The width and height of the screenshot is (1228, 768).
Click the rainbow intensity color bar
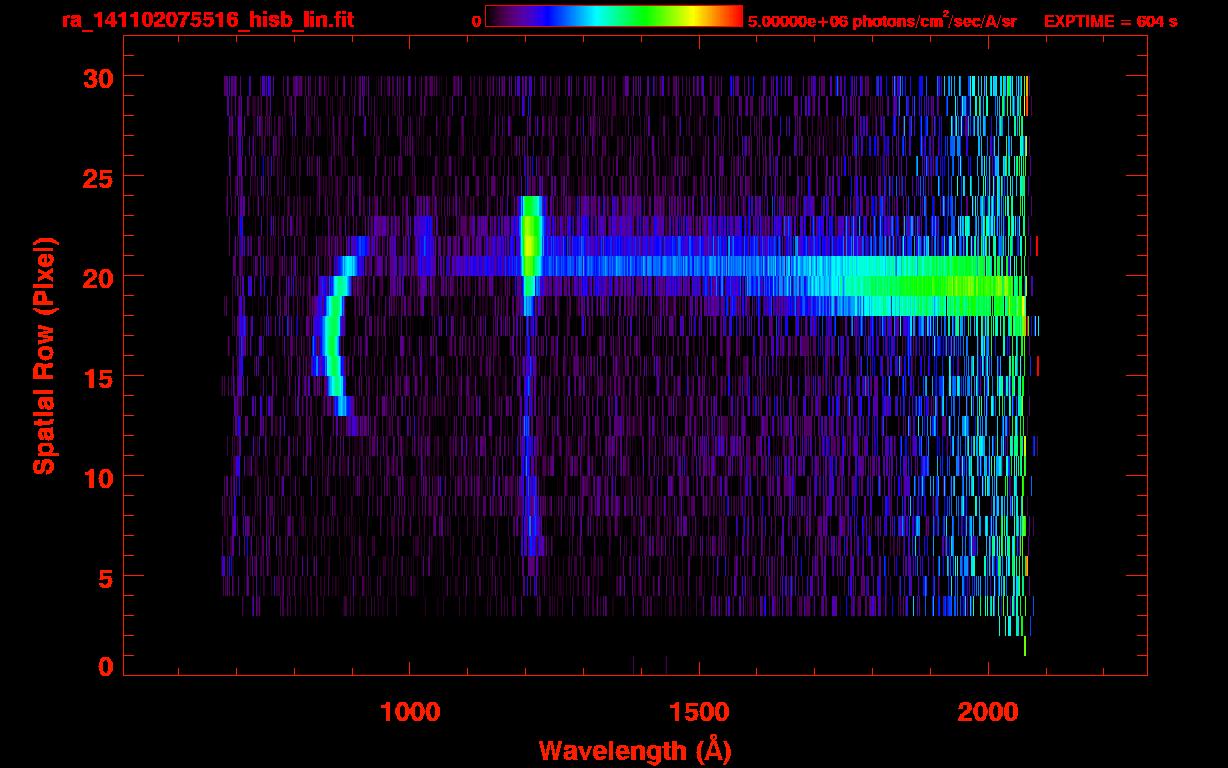click(614, 17)
